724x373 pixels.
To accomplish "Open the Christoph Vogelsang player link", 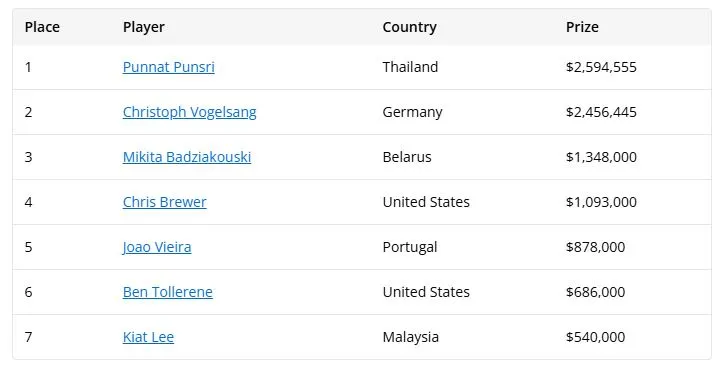I will 189,112.
